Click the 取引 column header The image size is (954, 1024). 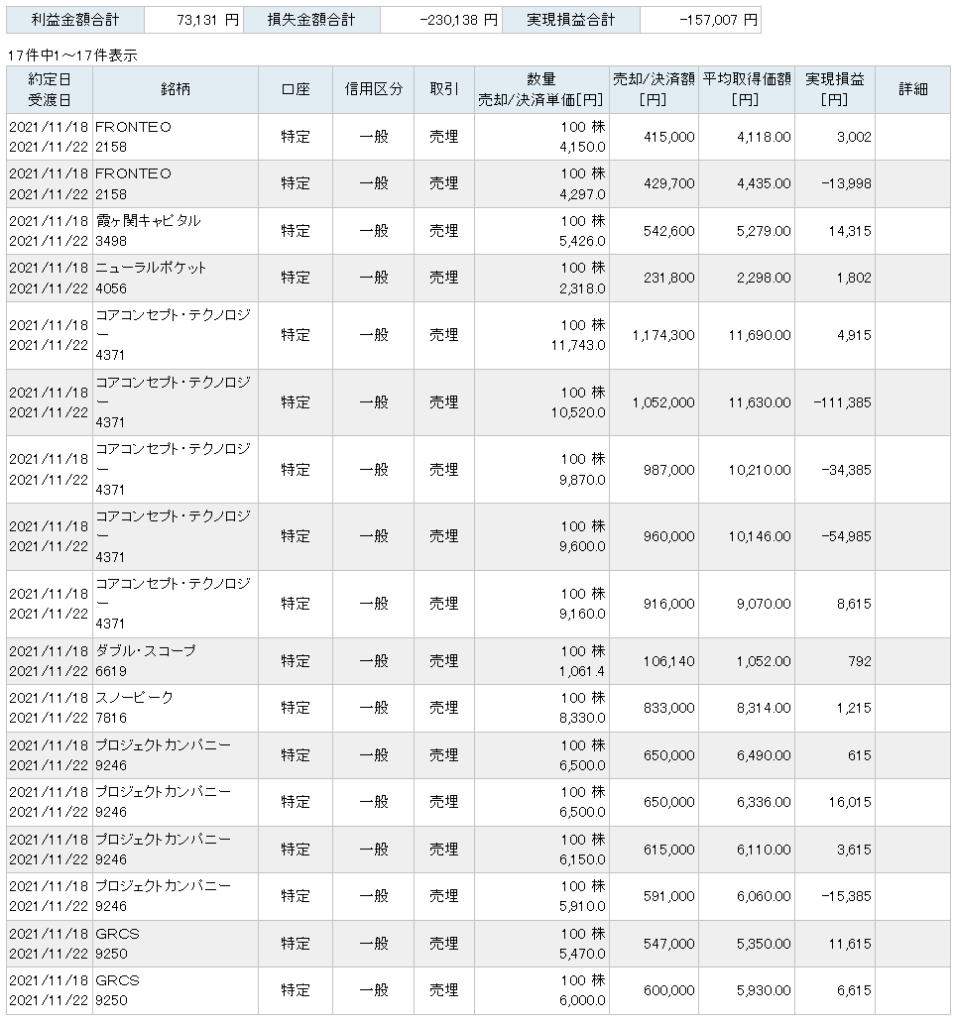(x=444, y=89)
